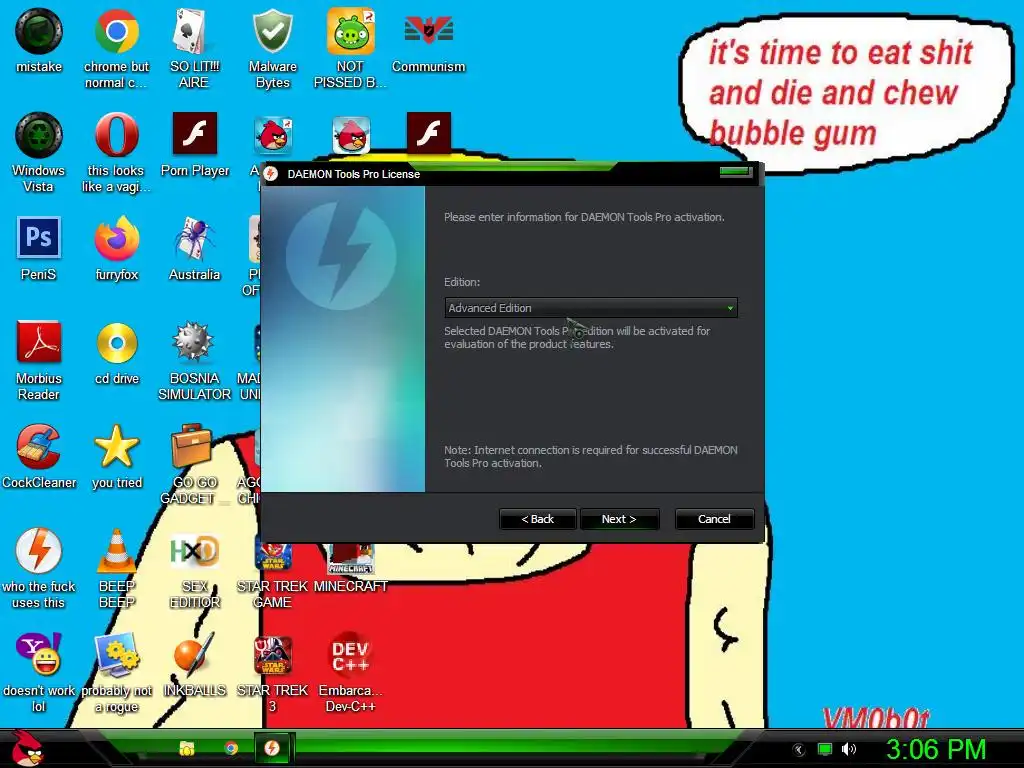Expand the Edition dropdown 'Advanced Edition'
The width and height of the screenshot is (1024, 768).
pyautogui.click(x=591, y=308)
